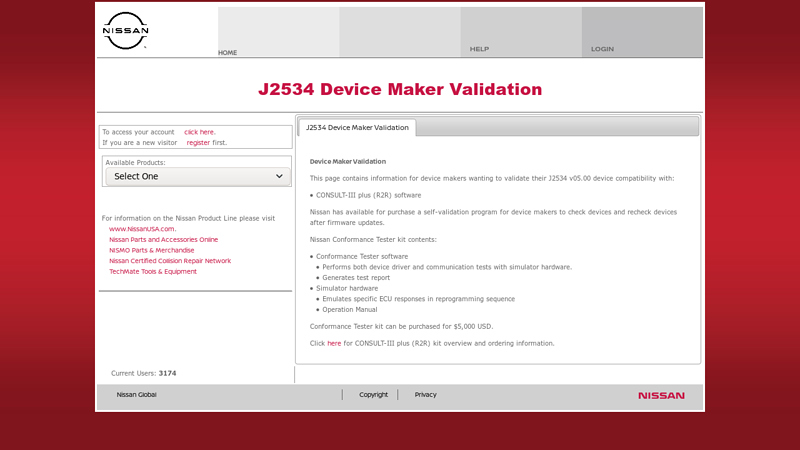This screenshot has width=800, height=450.
Task: Open the LOGIN menu item
Action: (602, 49)
